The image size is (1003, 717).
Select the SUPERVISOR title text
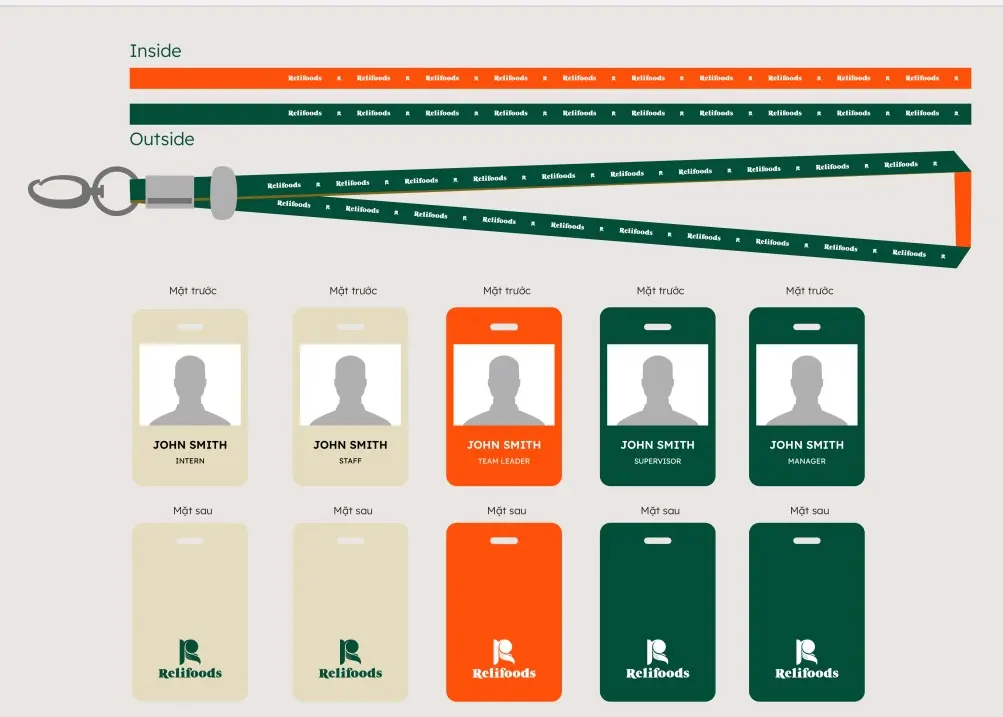click(658, 461)
